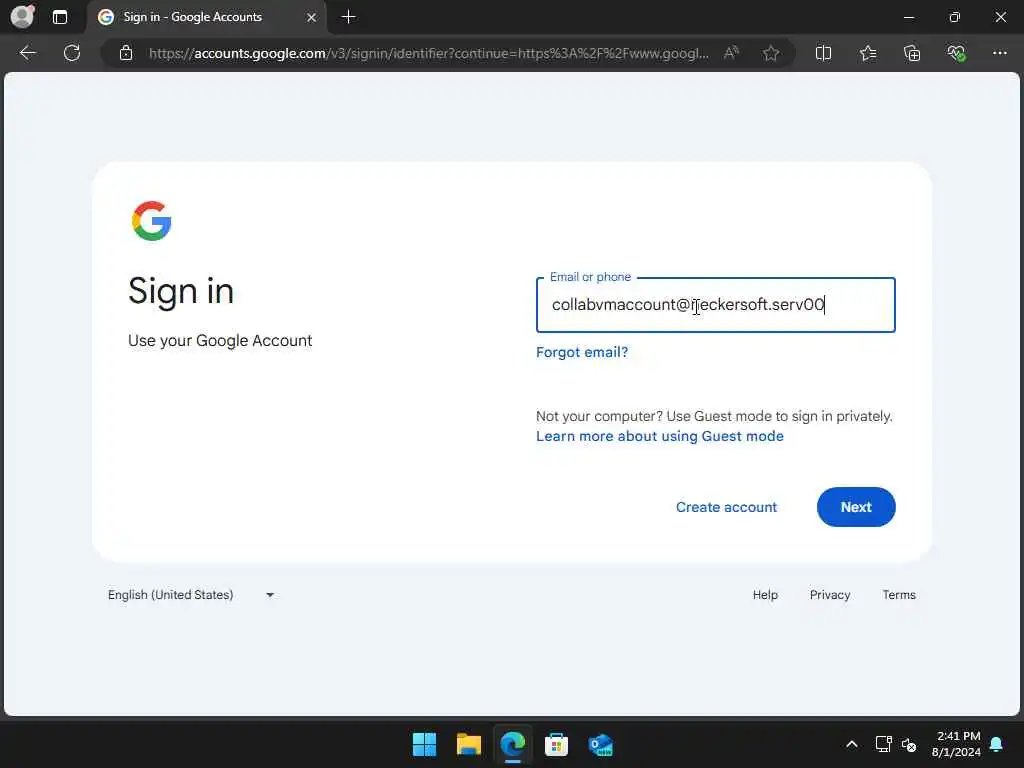
Task: Open the clock and date flyout
Action: (956, 744)
